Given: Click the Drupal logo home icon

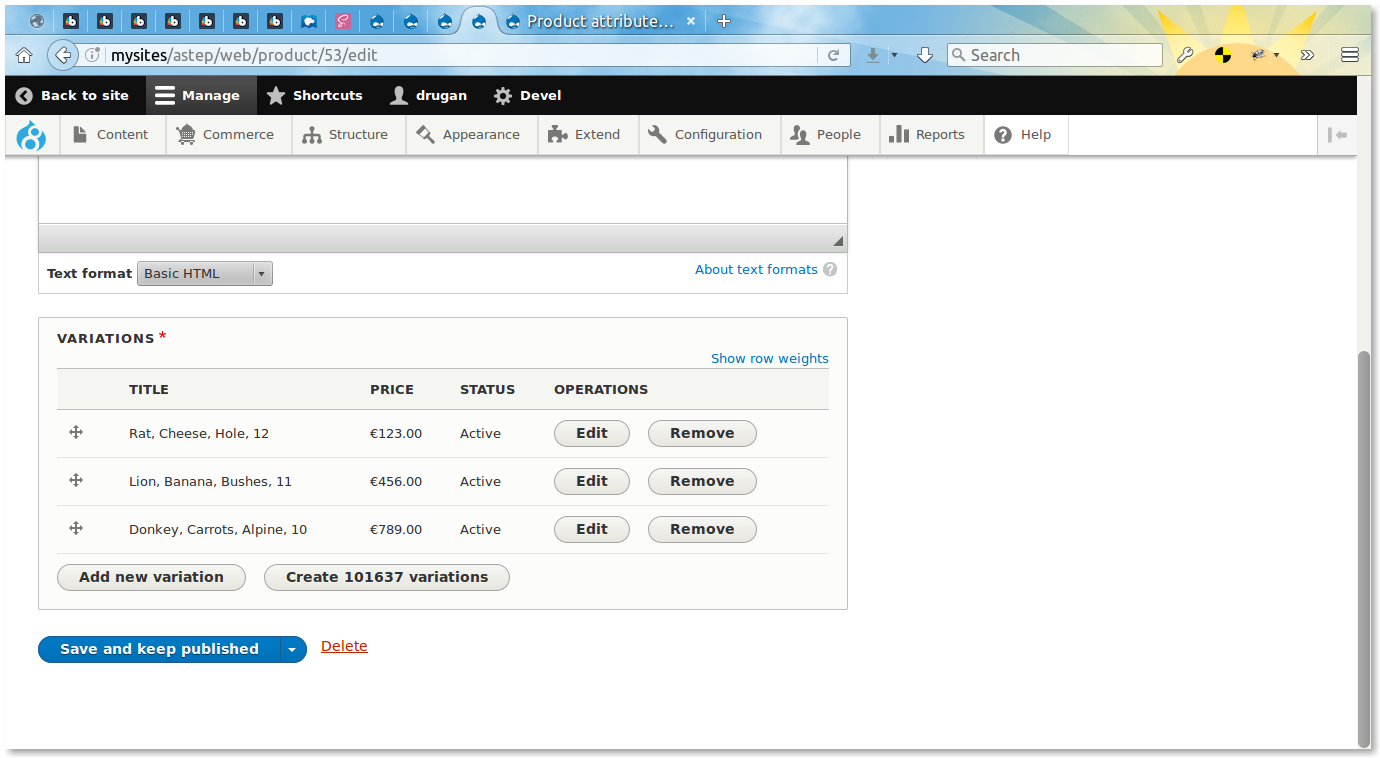Looking at the screenshot, I should coord(32,135).
